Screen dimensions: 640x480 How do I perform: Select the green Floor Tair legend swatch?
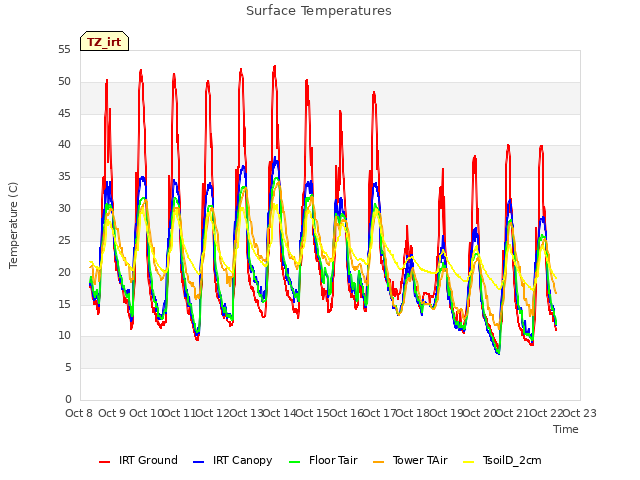point(294,462)
